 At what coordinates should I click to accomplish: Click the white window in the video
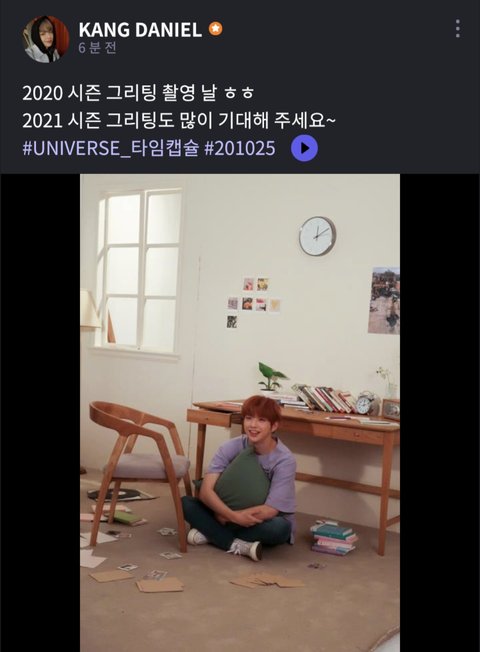coord(140,272)
